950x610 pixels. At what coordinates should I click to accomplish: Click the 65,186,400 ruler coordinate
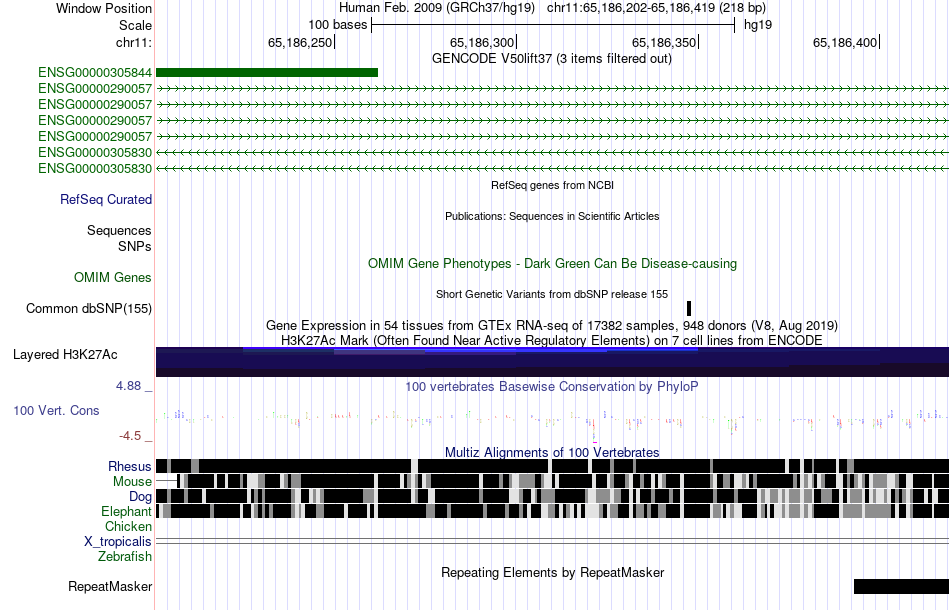point(845,42)
